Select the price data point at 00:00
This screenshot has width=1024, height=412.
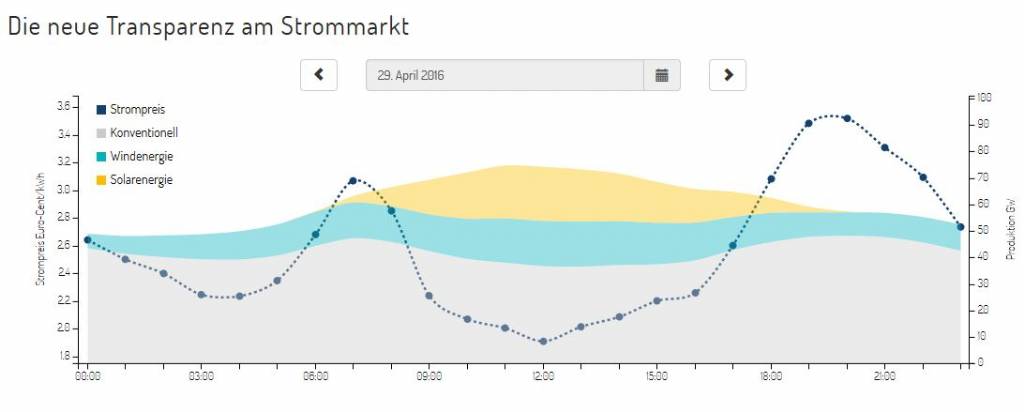(87, 240)
